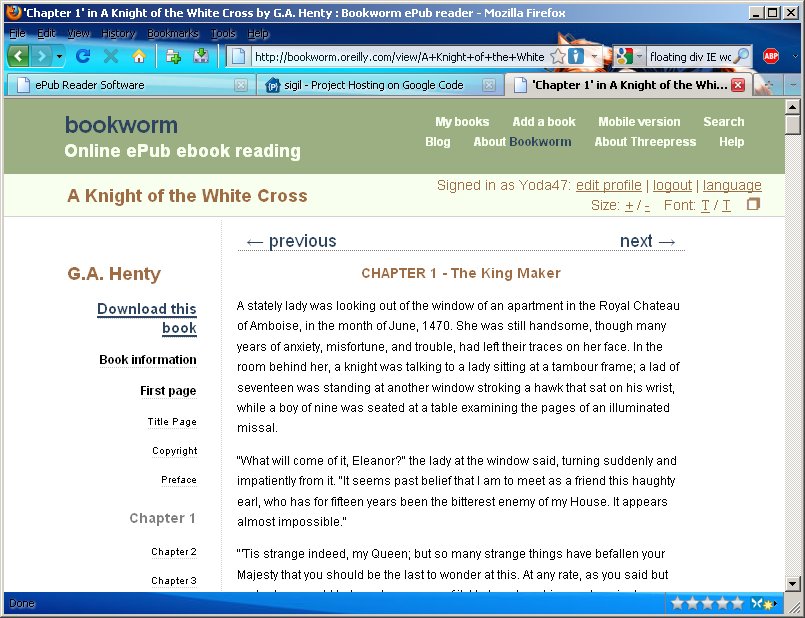This screenshot has height=618, width=805.
Task: Go to the Home page icon
Action: 139,56
